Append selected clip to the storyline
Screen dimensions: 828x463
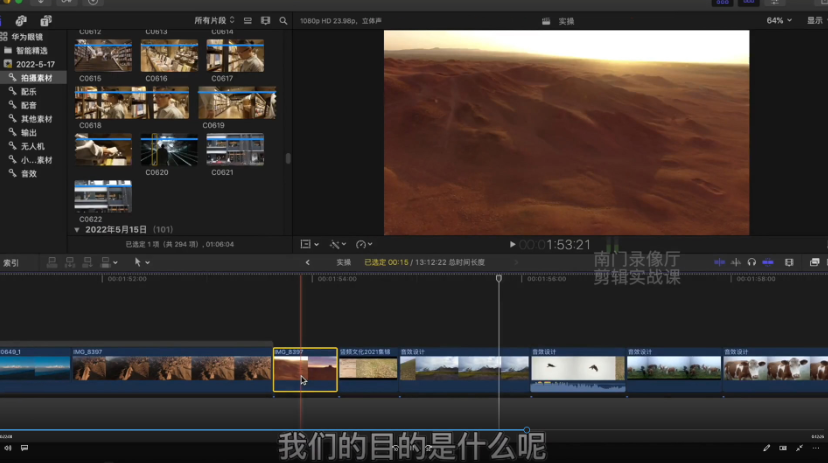pos(88,262)
